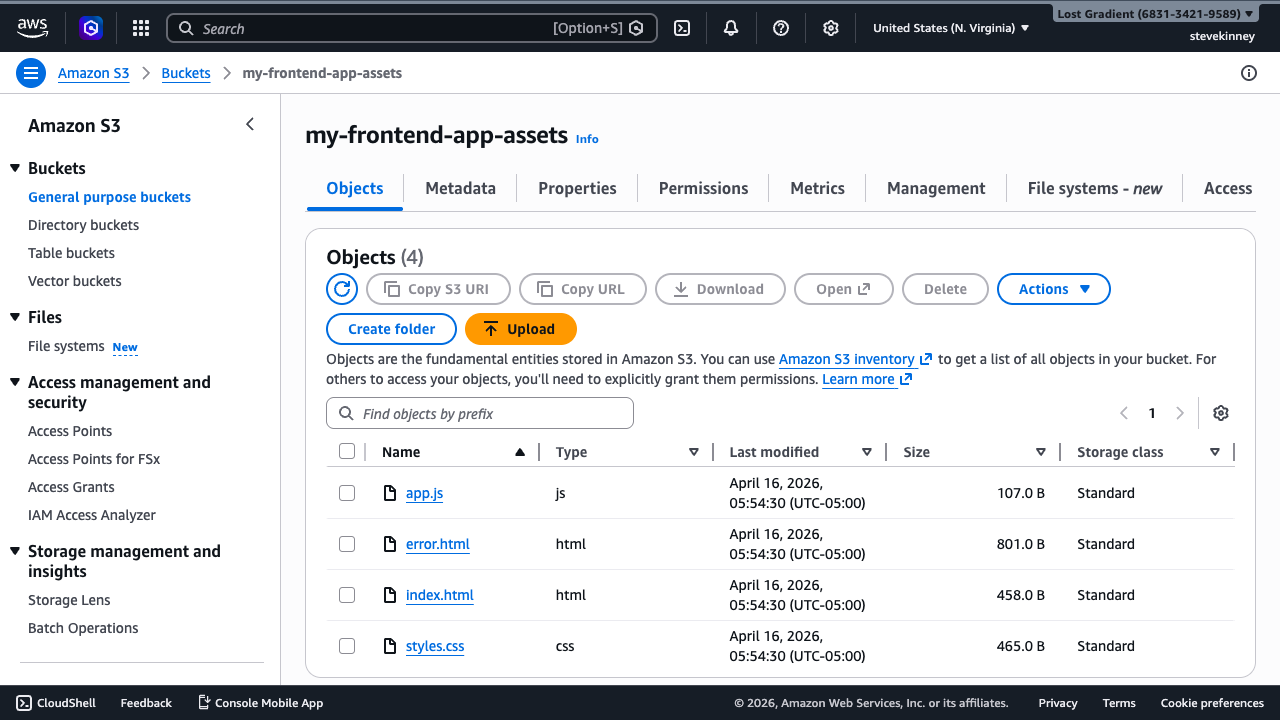Switch to the Properties tab
This screenshot has height=720, width=1280.
coord(577,188)
